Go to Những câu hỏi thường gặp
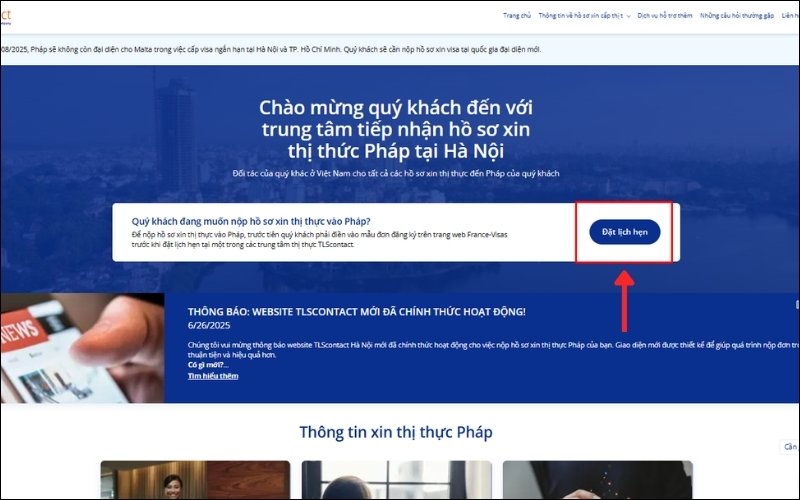 (x=736, y=16)
